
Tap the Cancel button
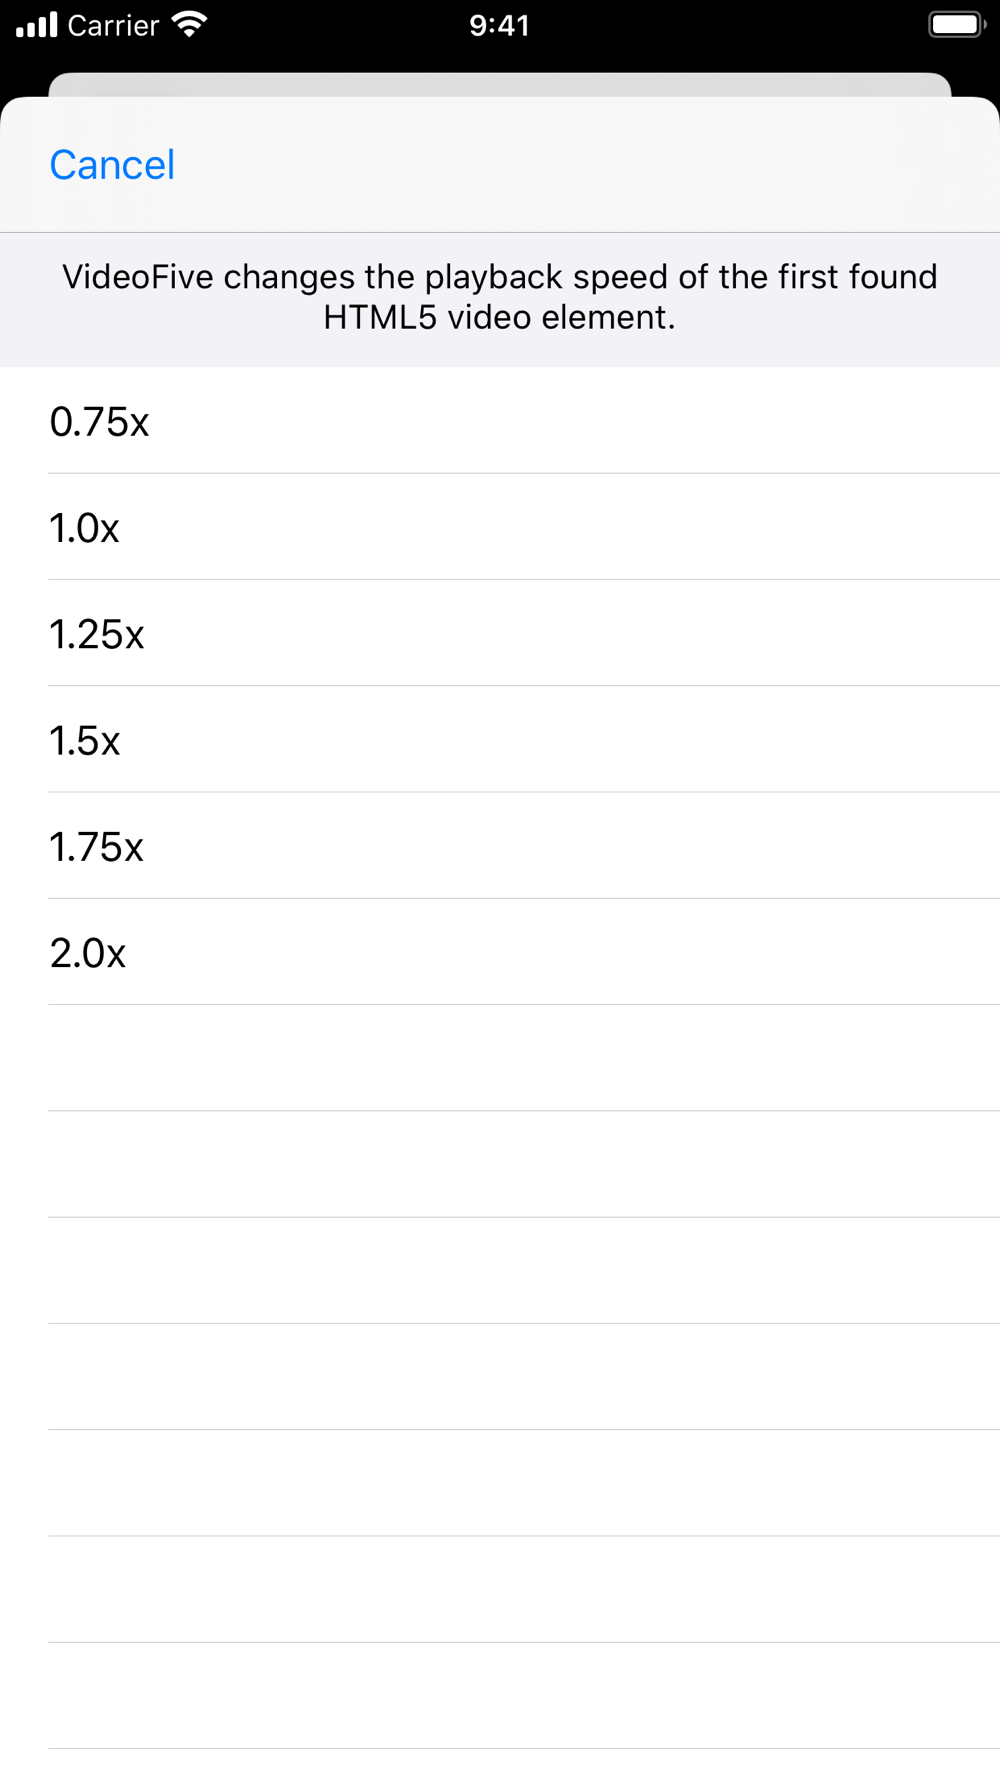click(112, 165)
